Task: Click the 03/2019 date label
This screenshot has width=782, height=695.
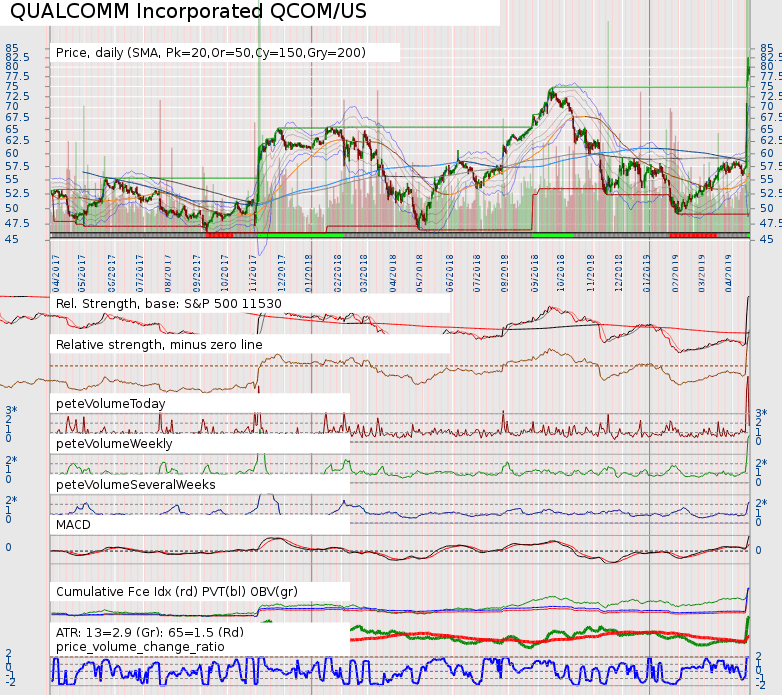Action: 702,274
